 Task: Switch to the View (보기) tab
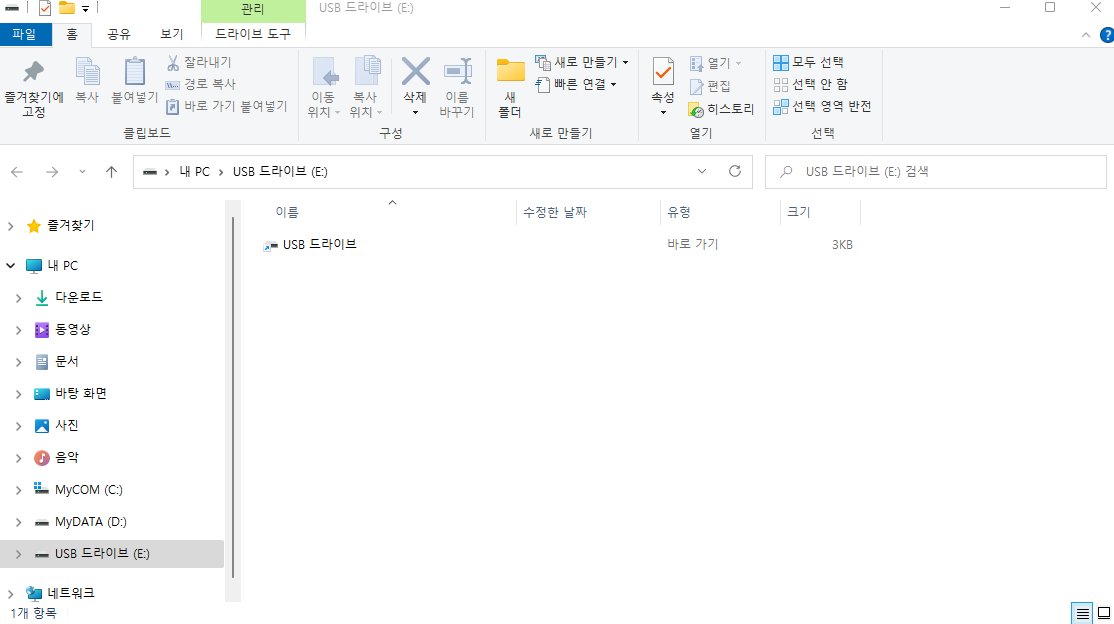171,34
